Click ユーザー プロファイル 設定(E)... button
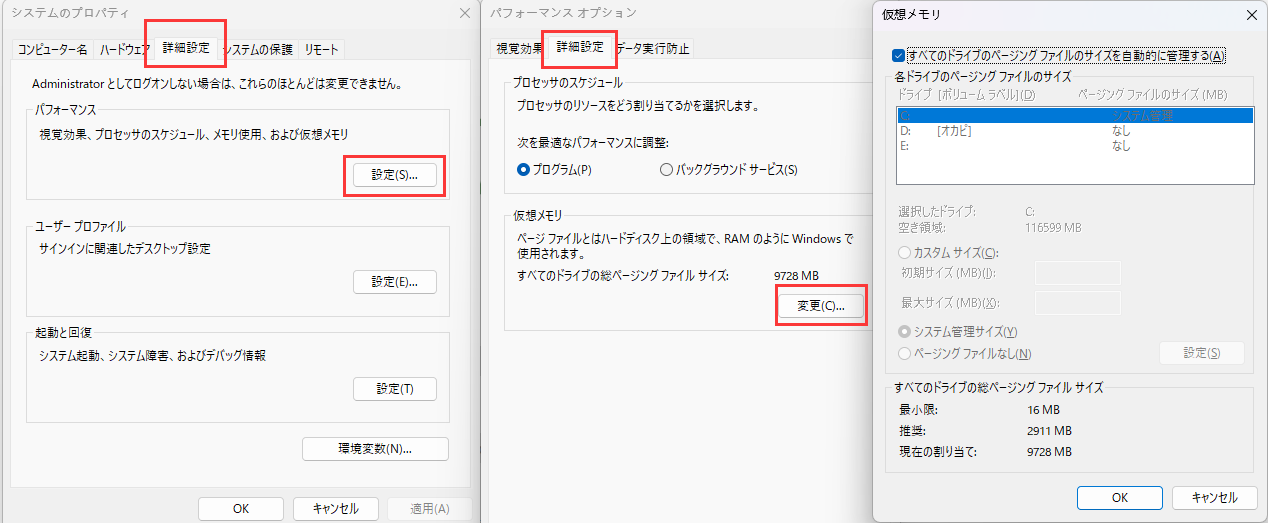The height and width of the screenshot is (523, 1268). click(395, 282)
